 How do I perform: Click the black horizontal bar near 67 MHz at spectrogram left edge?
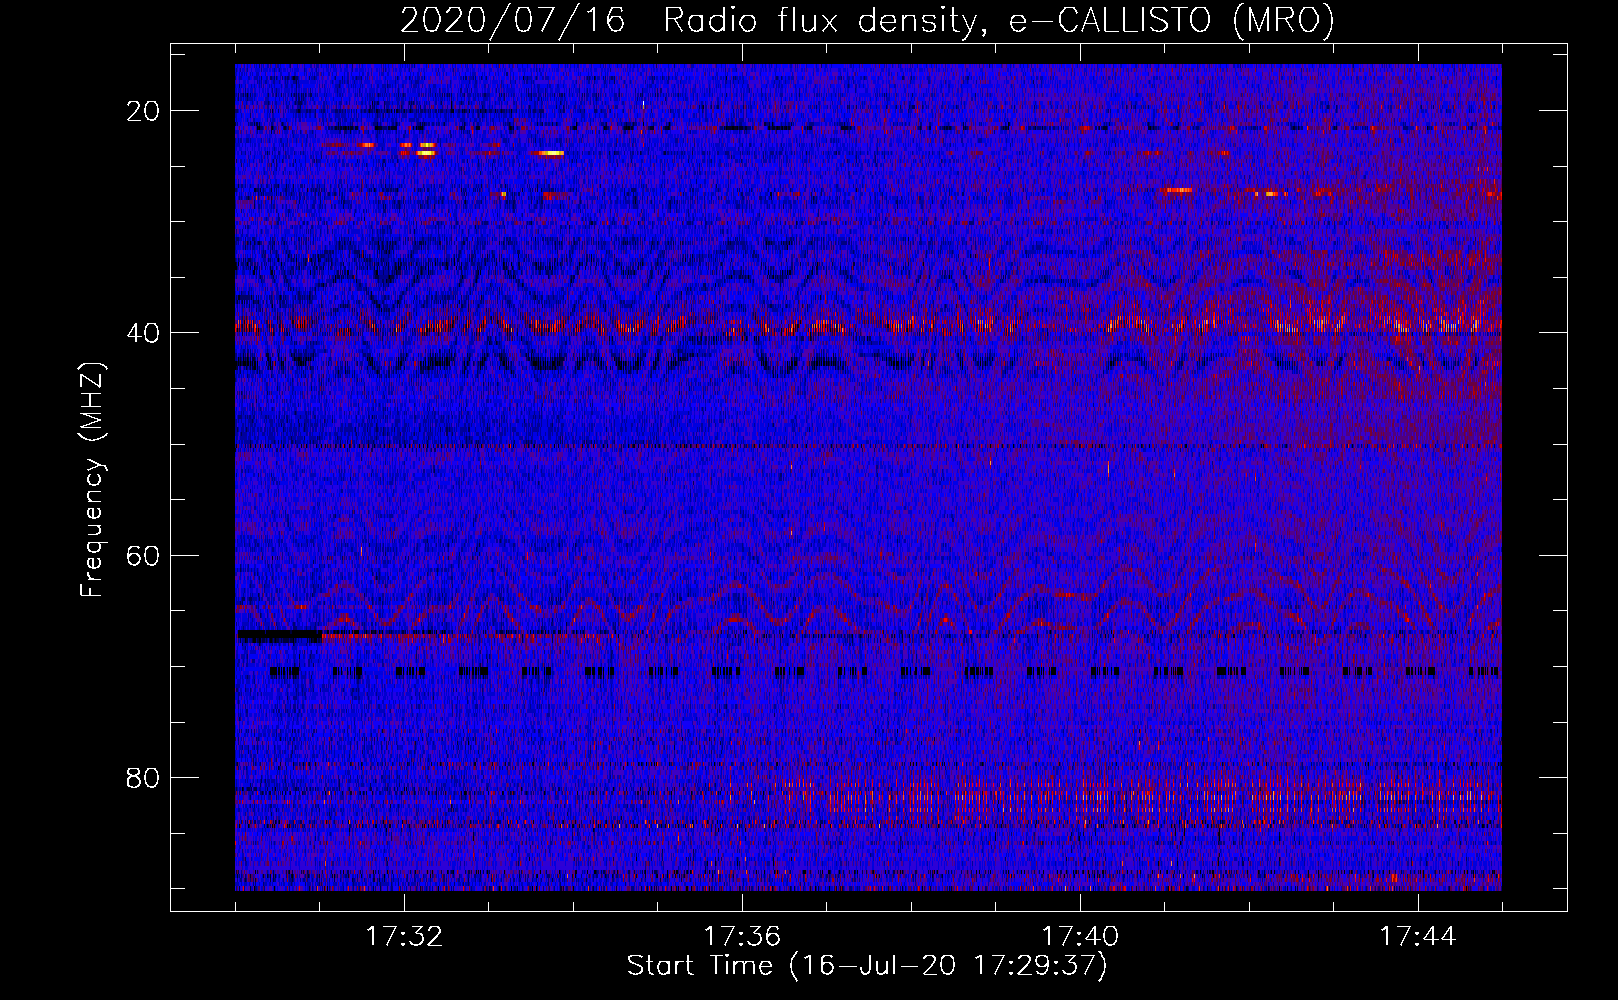279,635
